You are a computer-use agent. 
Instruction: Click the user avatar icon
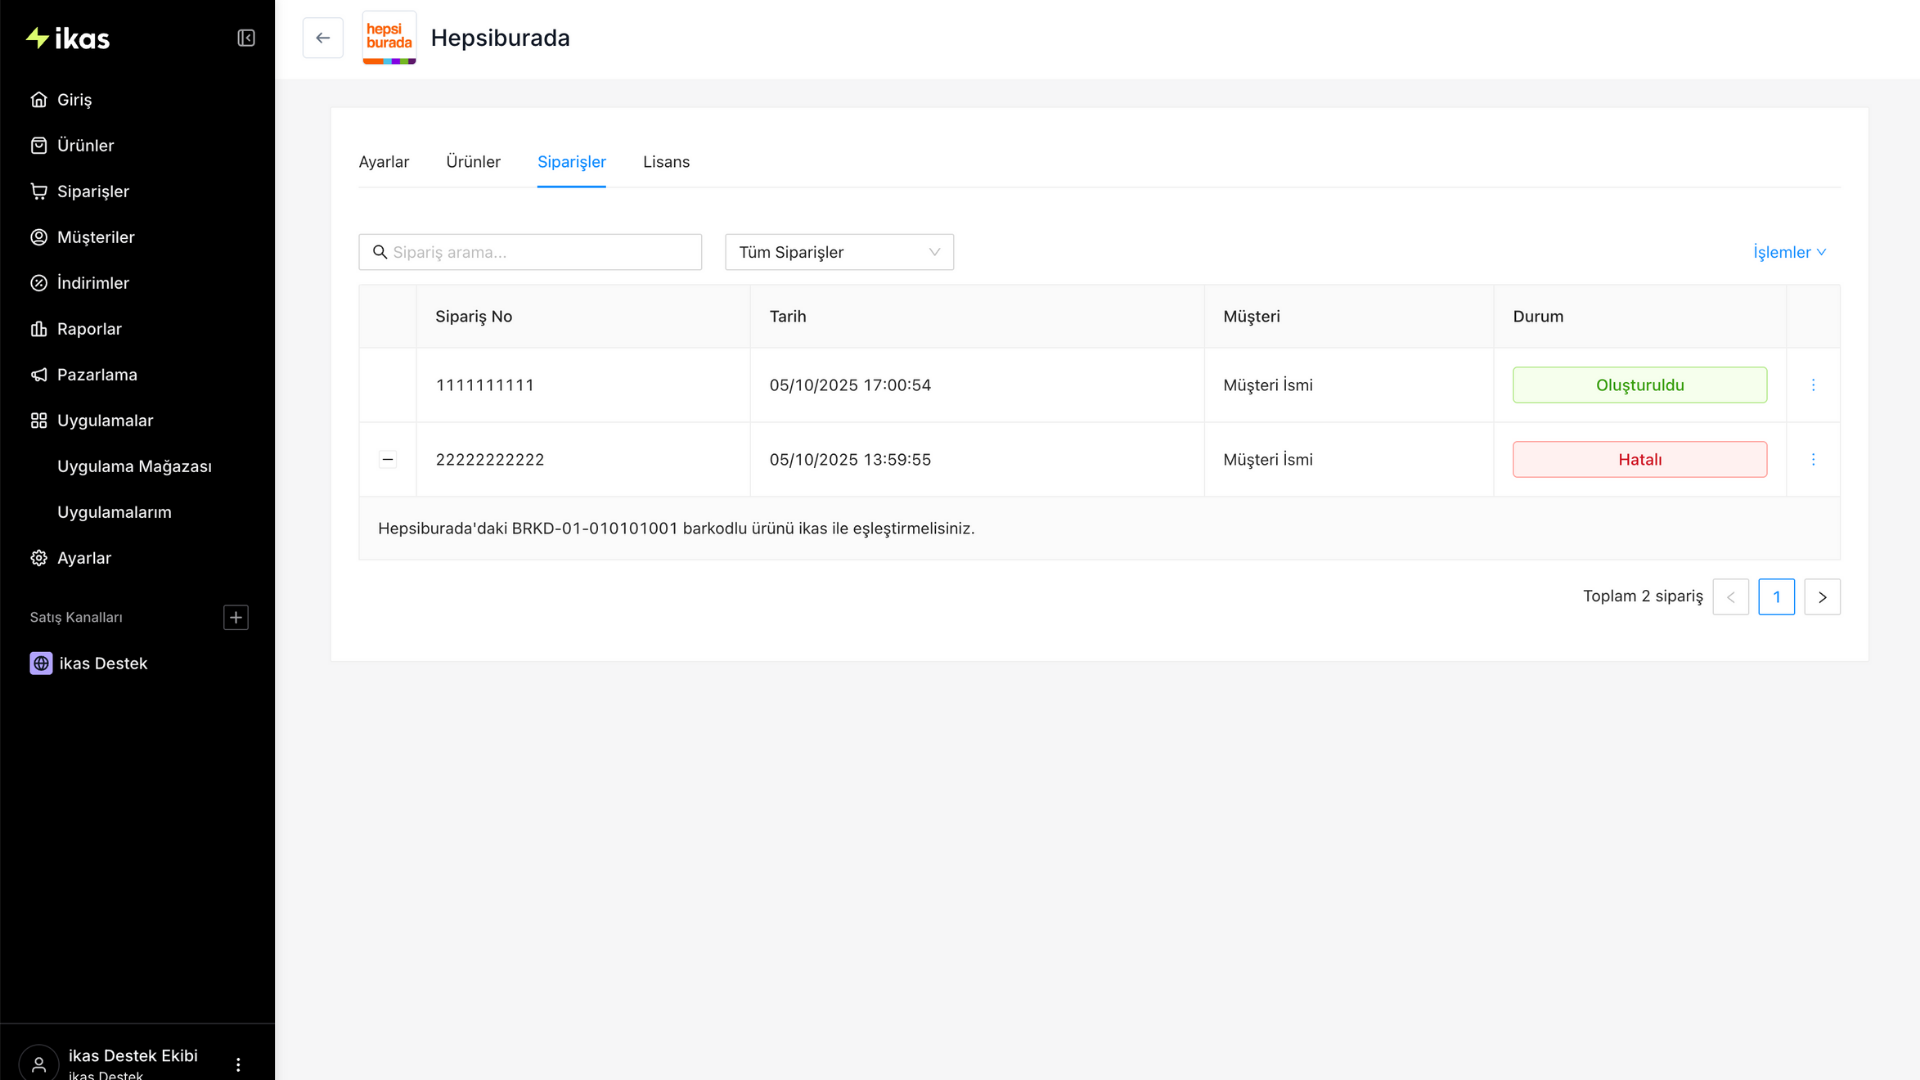click(x=39, y=1064)
